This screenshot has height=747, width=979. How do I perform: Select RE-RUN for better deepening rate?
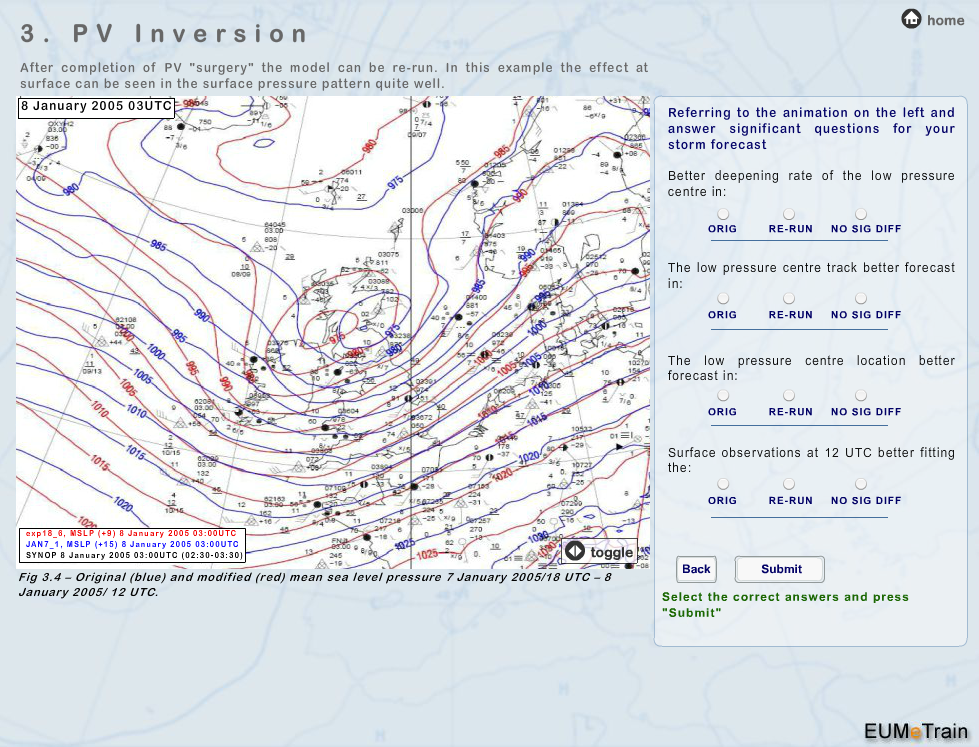789,214
